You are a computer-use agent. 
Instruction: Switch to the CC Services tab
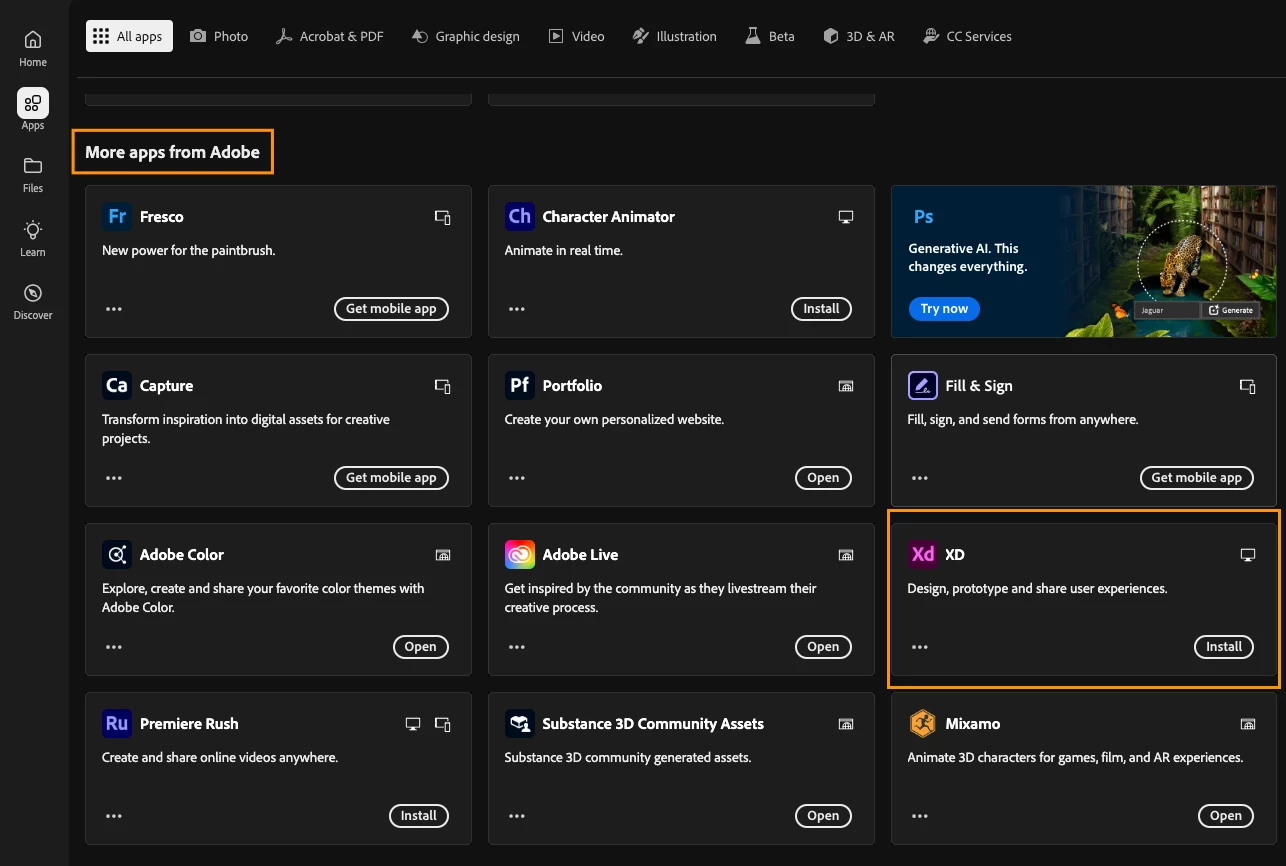968,36
